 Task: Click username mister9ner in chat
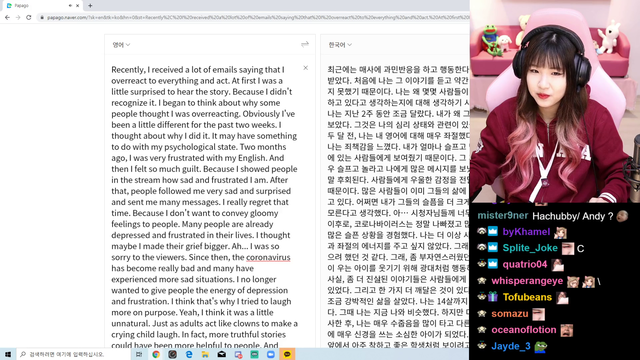[502, 216]
